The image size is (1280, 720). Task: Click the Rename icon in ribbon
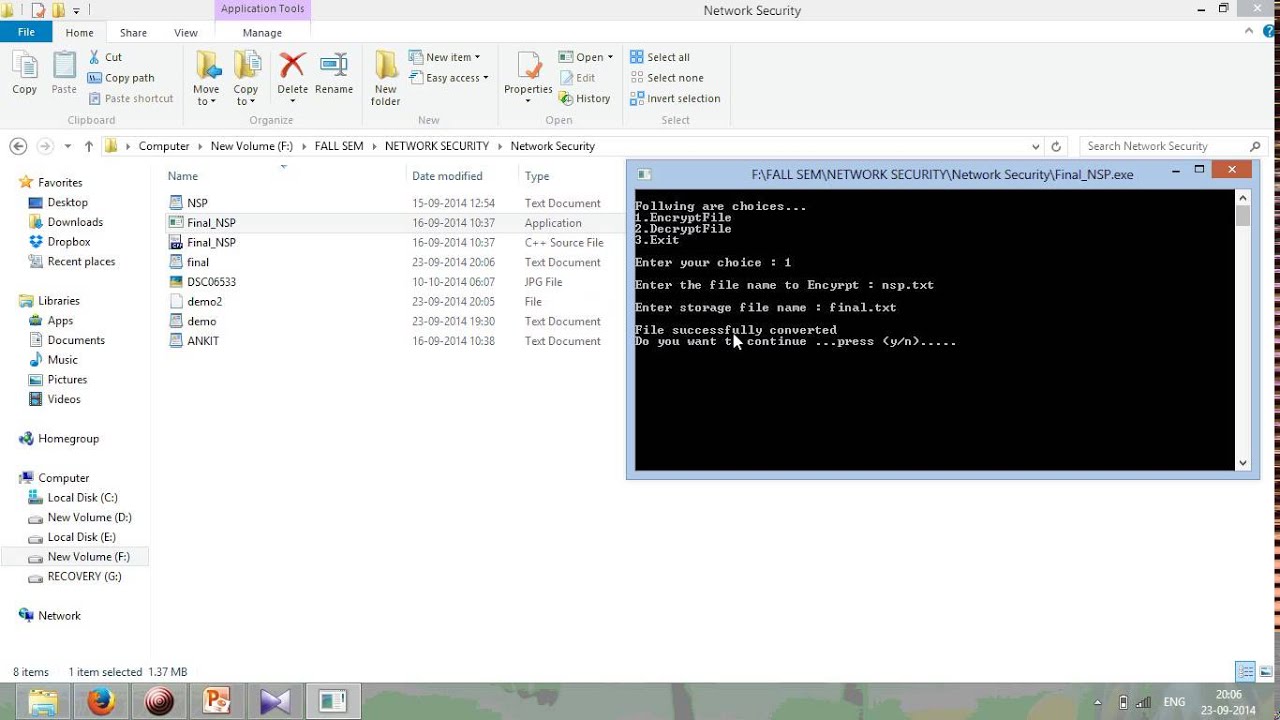point(333,77)
